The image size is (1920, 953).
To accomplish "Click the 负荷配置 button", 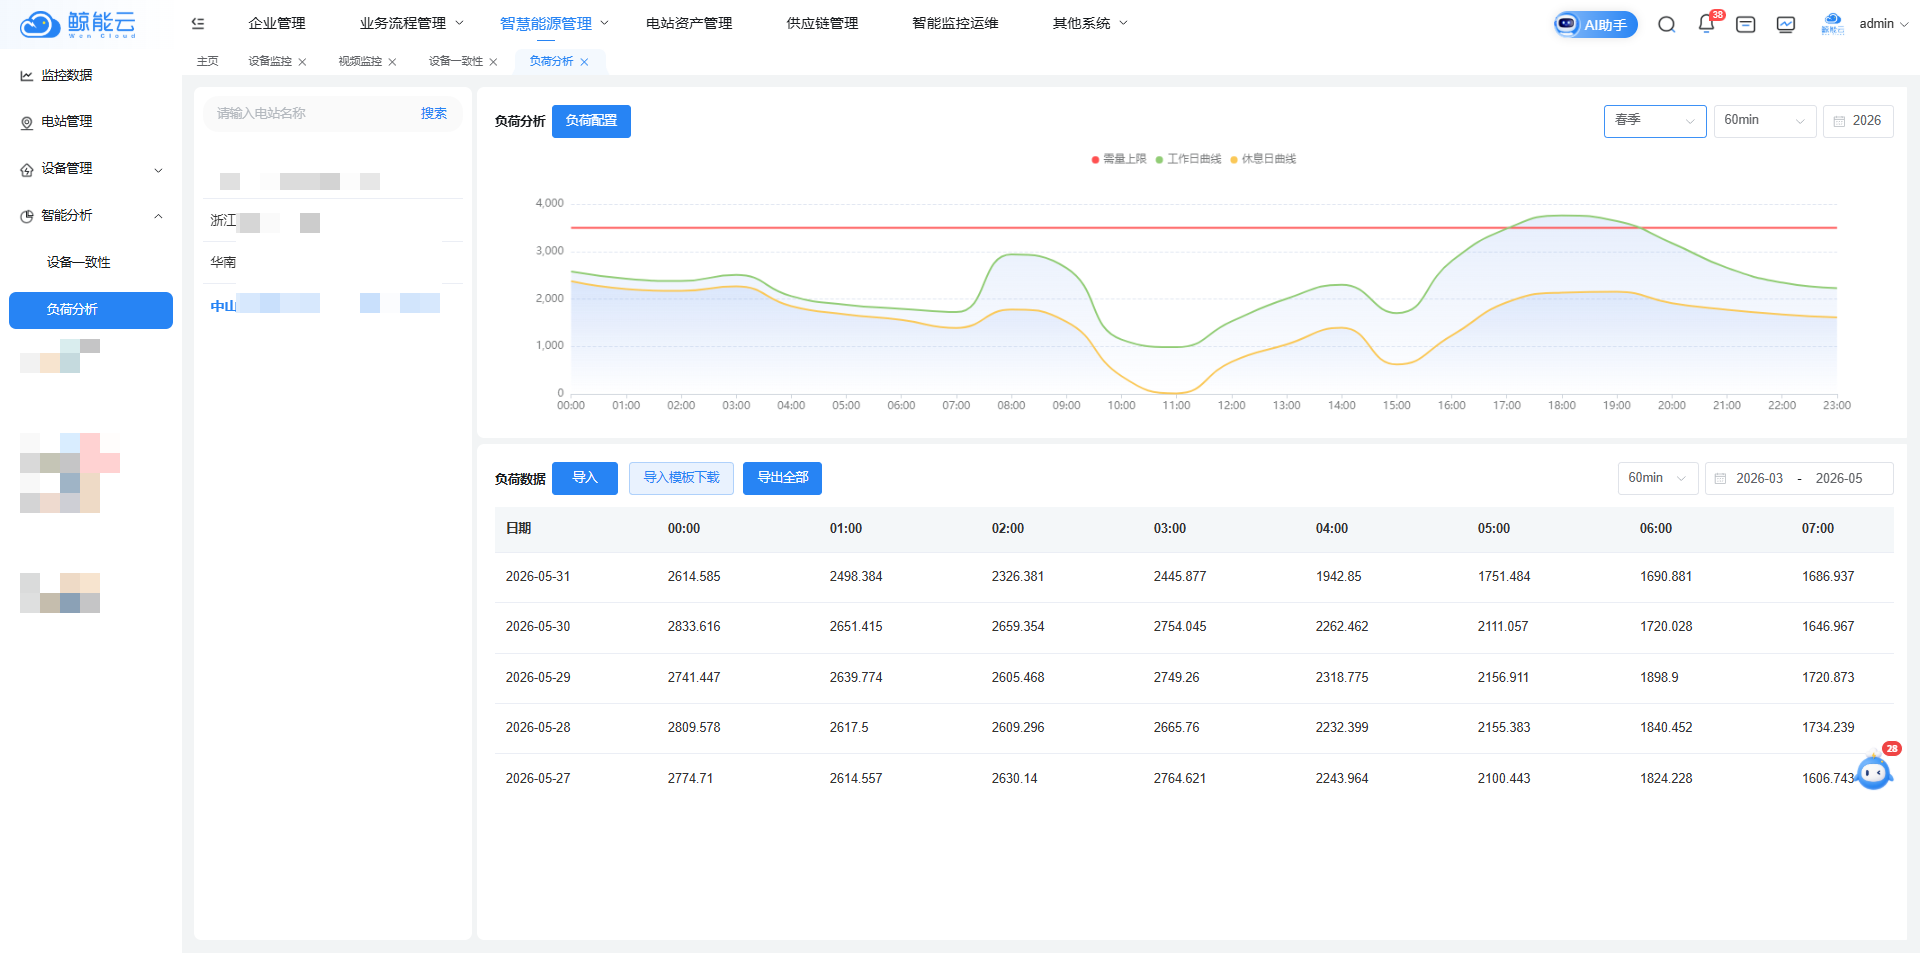I will (x=591, y=121).
